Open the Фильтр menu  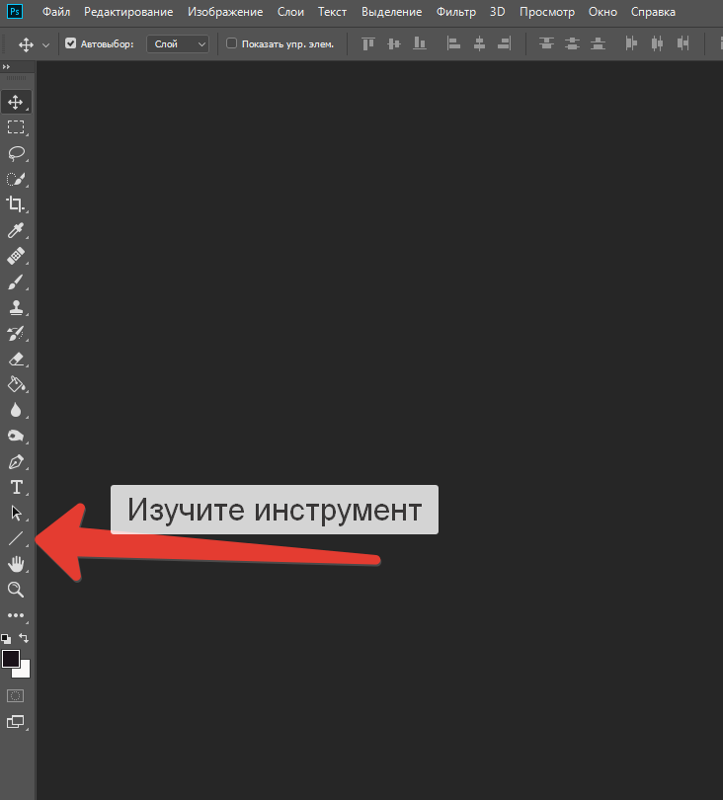456,12
